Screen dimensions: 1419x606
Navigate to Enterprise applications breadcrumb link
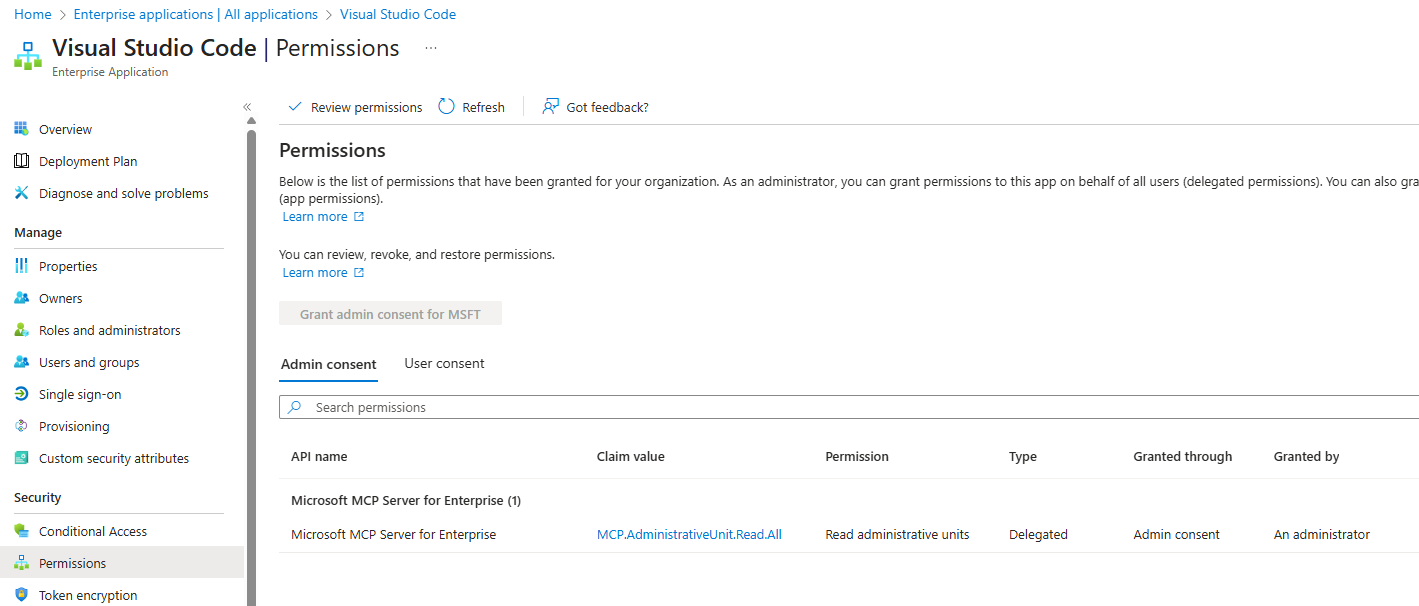[x=195, y=14]
